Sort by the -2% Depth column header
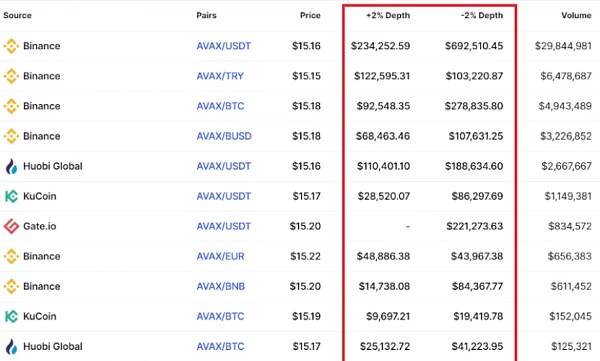The image size is (600, 361). 482,16
